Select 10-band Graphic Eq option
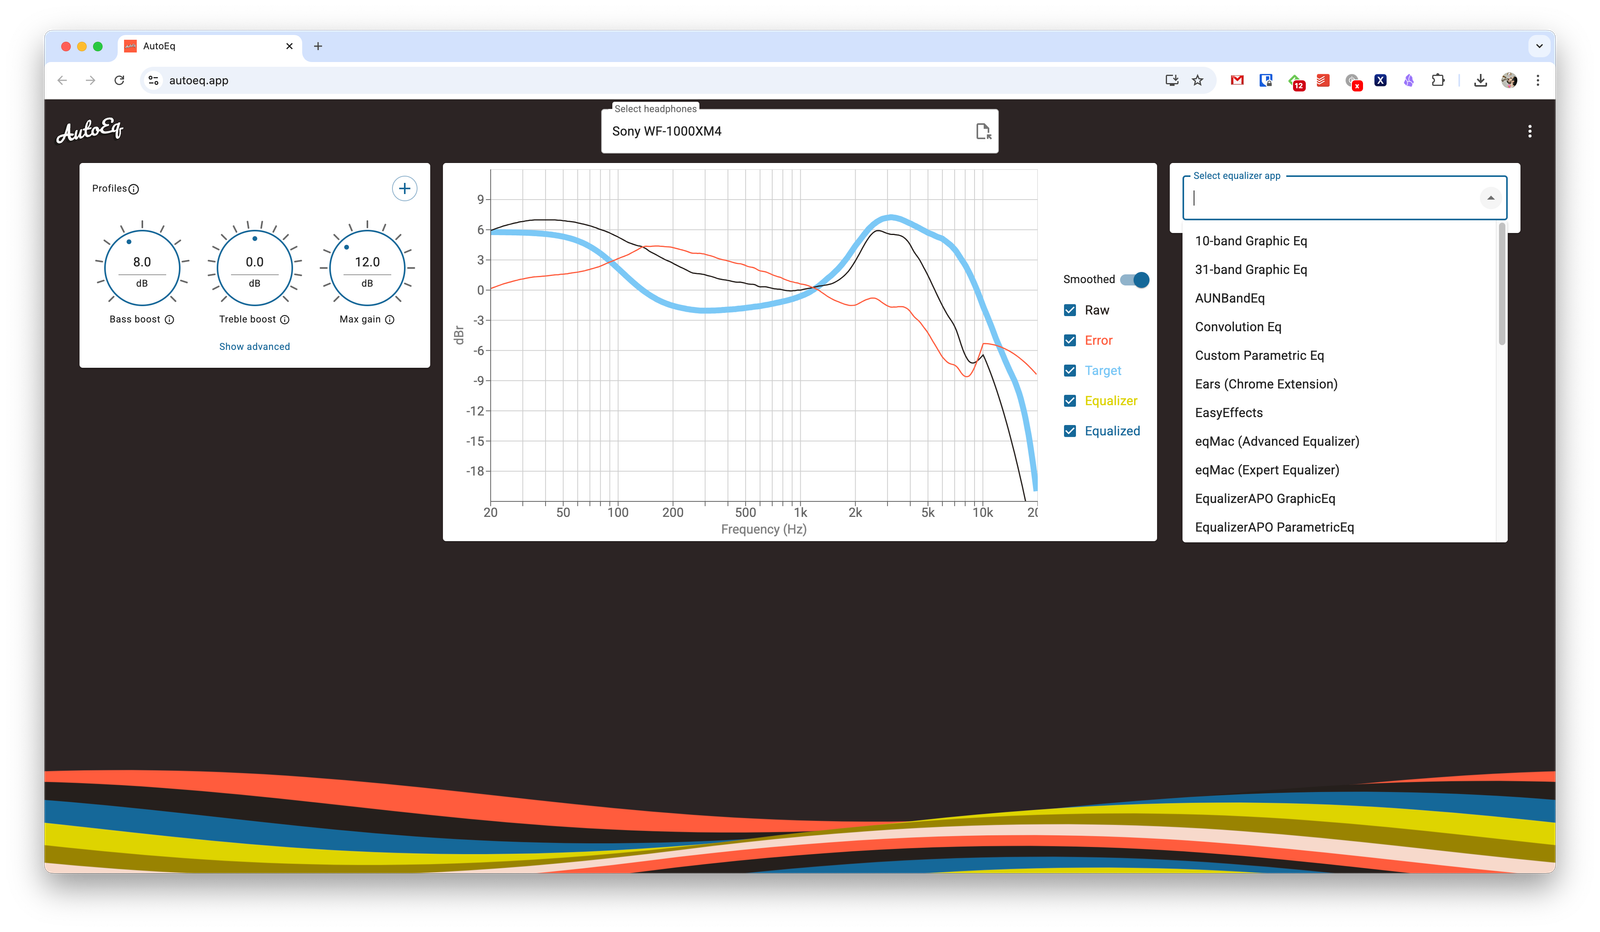1600x932 pixels. point(1339,241)
